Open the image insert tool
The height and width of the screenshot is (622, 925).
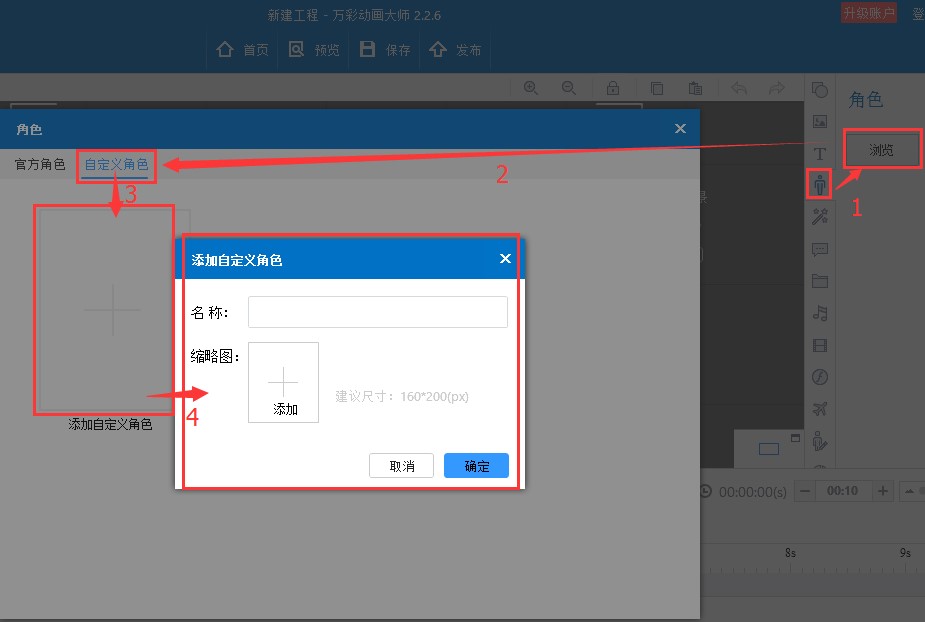[820, 121]
